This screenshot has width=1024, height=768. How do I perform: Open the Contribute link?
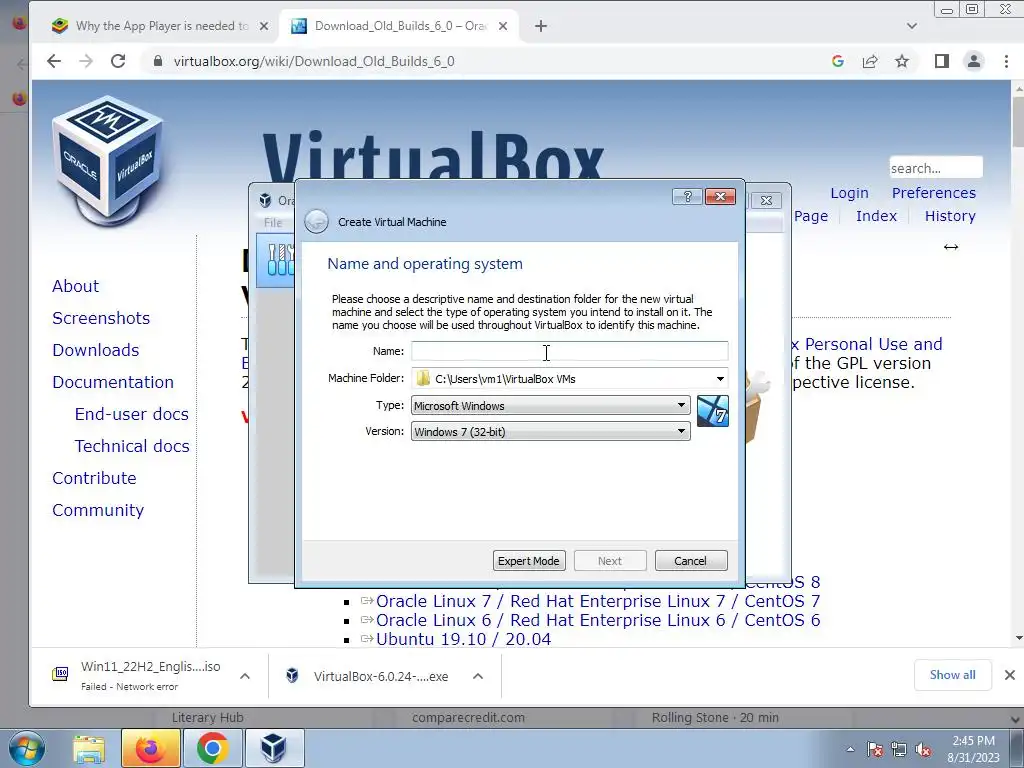click(x=95, y=478)
